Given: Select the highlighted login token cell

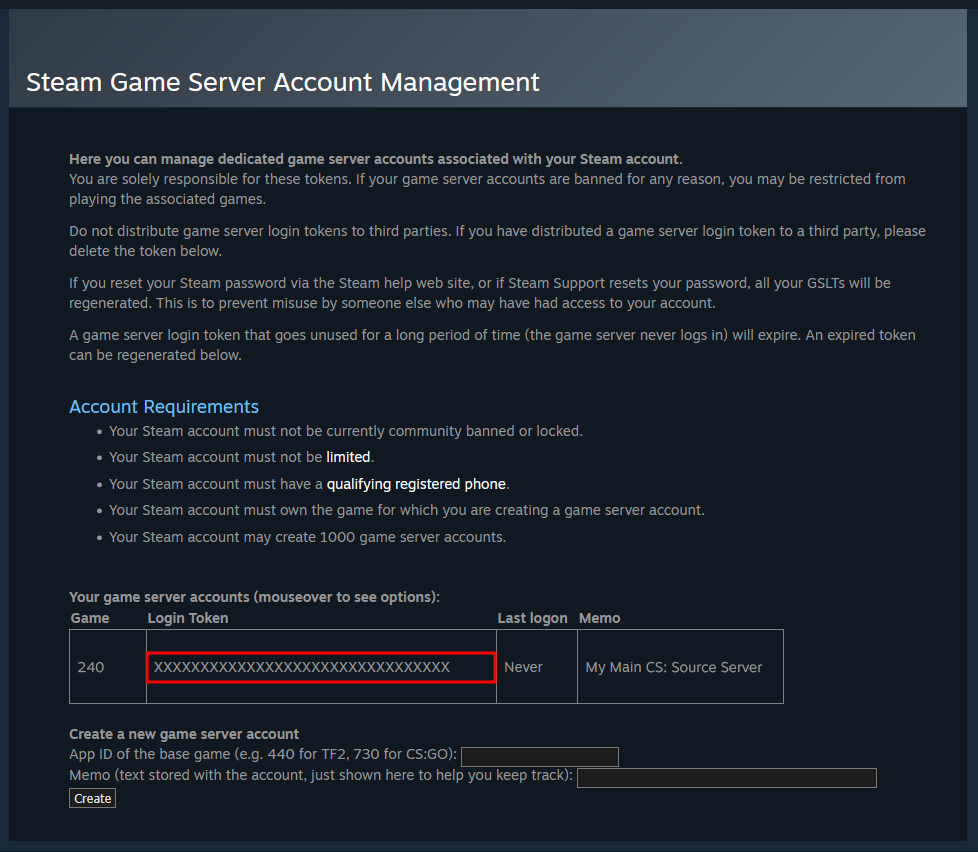Looking at the screenshot, I should click(321, 667).
